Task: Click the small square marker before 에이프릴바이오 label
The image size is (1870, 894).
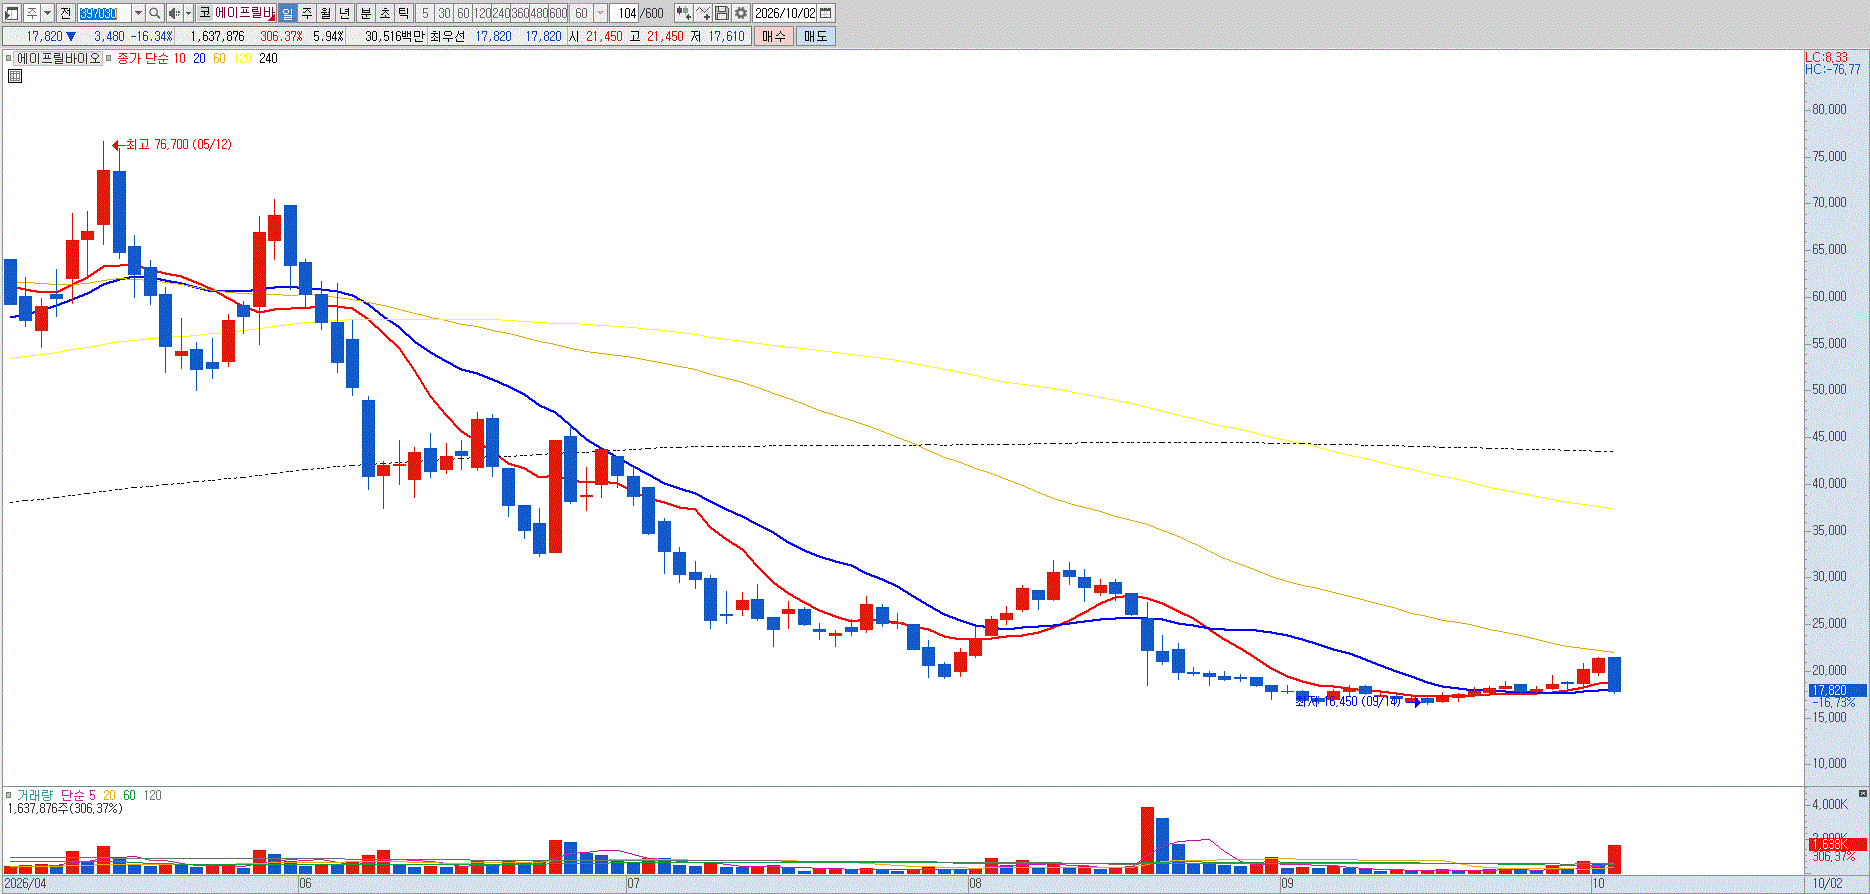Action: (9, 59)
